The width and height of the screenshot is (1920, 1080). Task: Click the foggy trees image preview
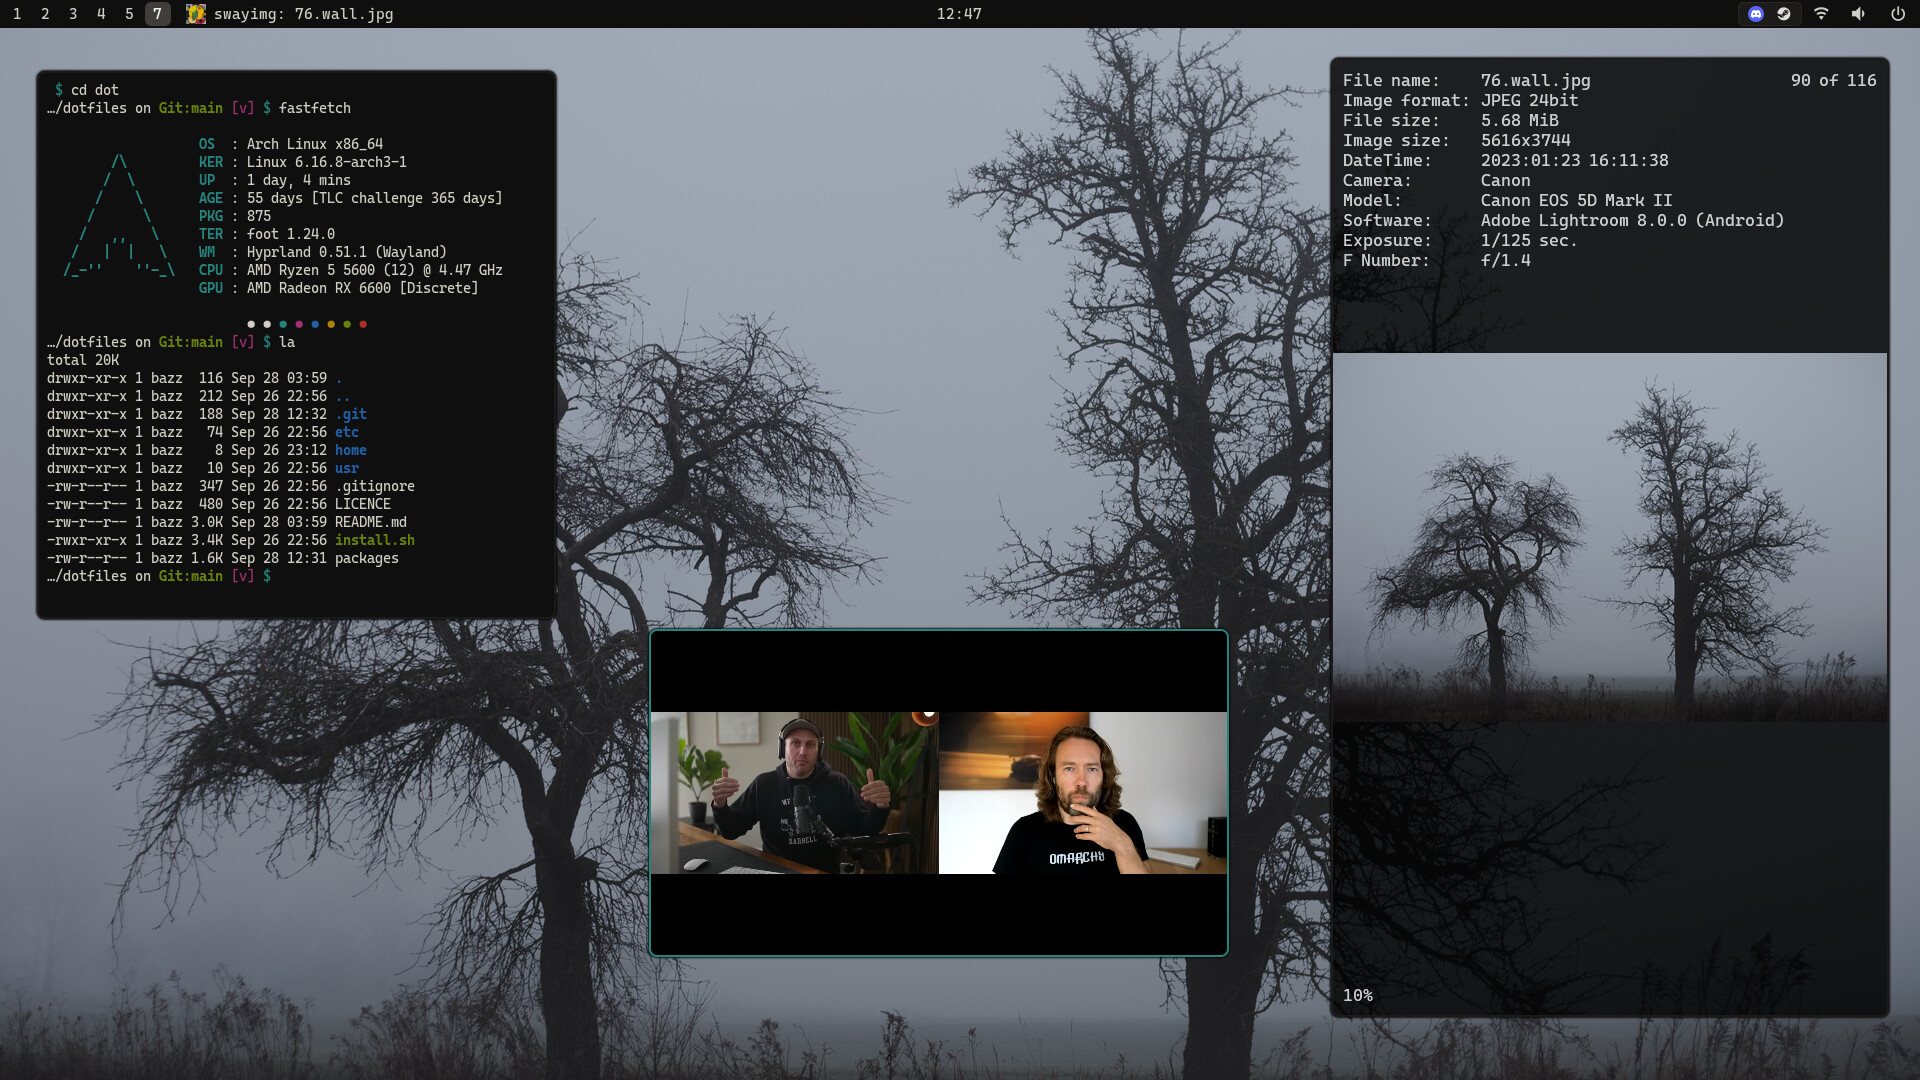(x=1609, y=537)
